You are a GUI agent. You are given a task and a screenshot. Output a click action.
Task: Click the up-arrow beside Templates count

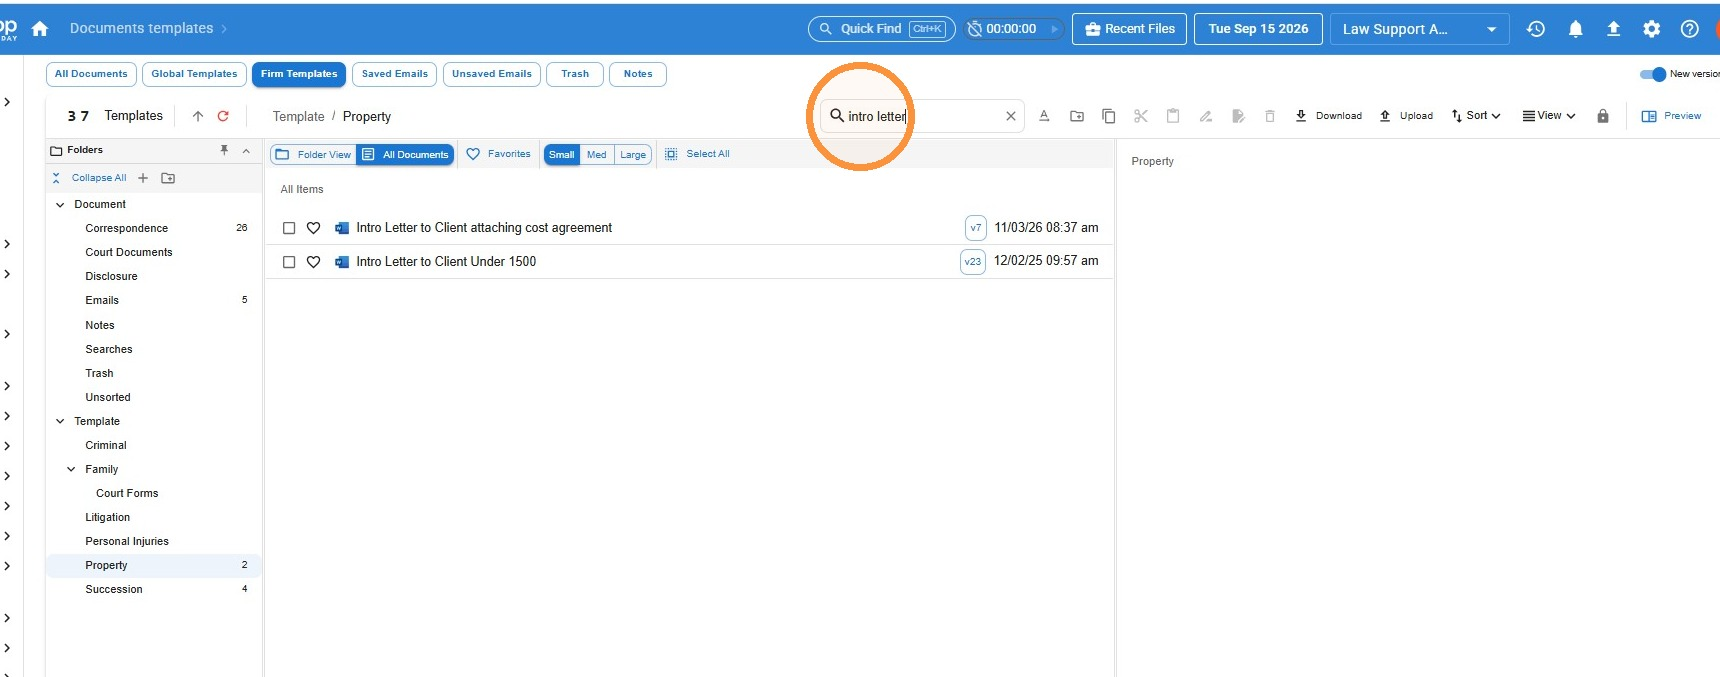tap(198, 116)
